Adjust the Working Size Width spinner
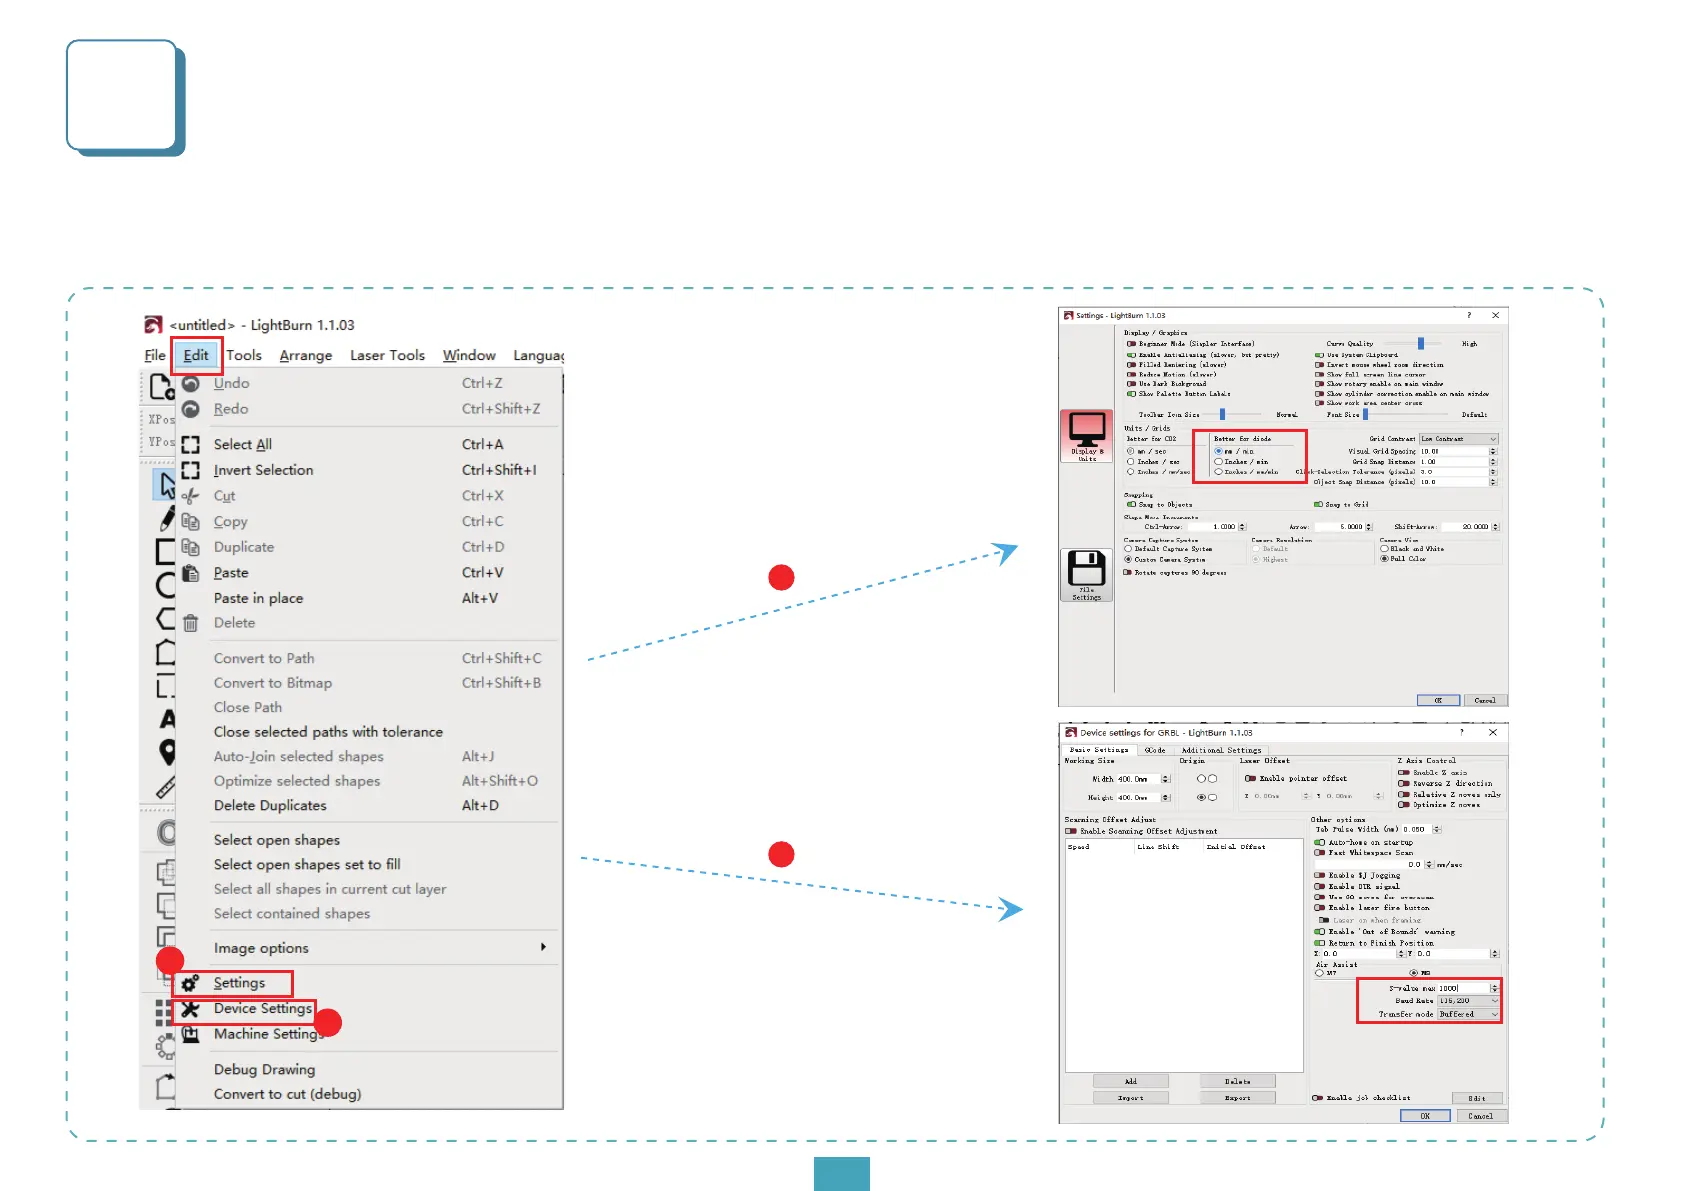 click(x=1165, y=779)
